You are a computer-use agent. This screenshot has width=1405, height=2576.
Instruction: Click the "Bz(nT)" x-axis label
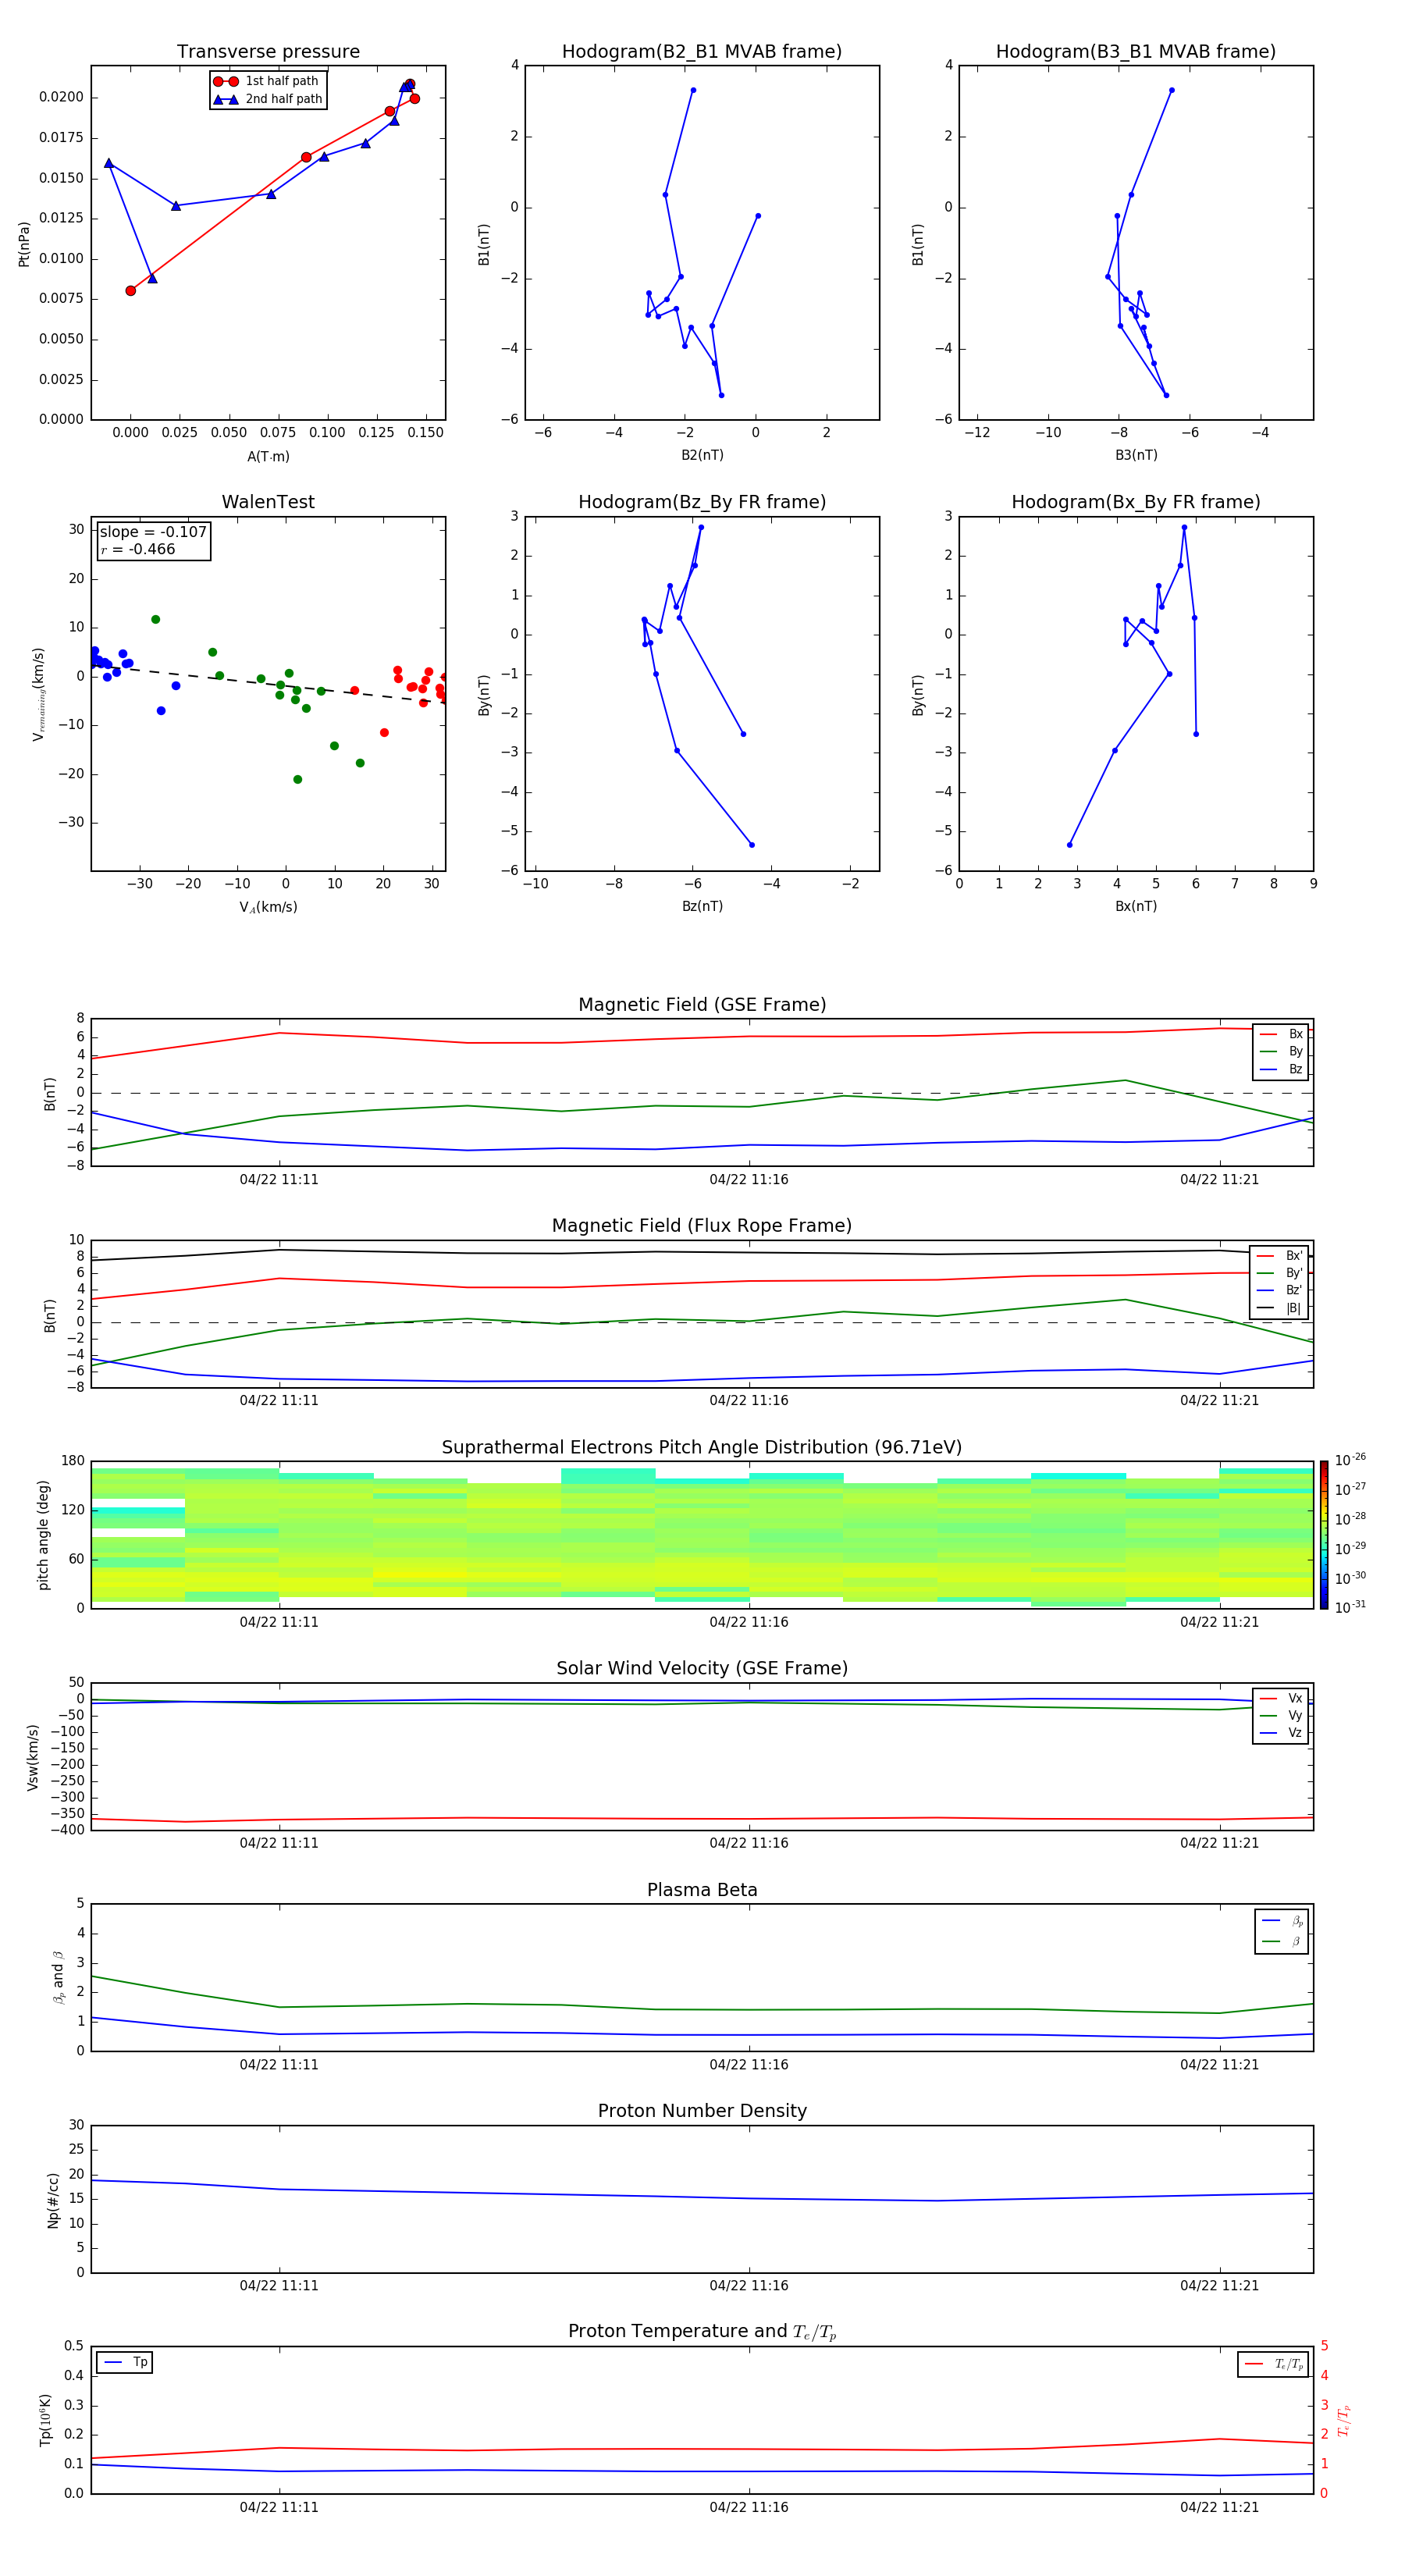pyautogui.click(x=702, y=906)
